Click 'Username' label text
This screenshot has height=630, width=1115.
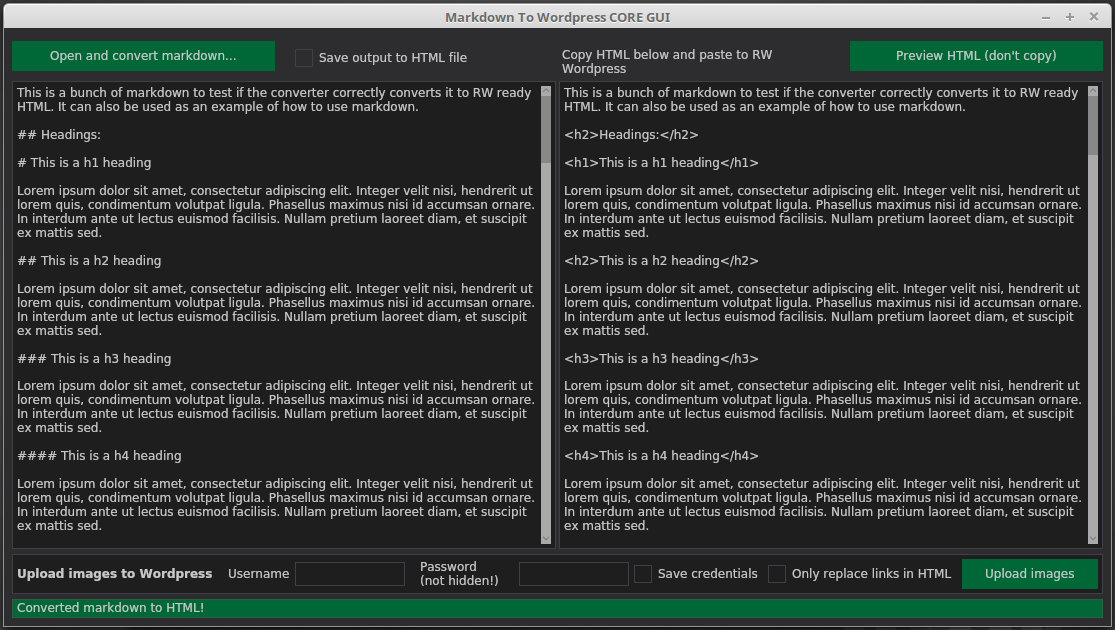tap(258, 573)
